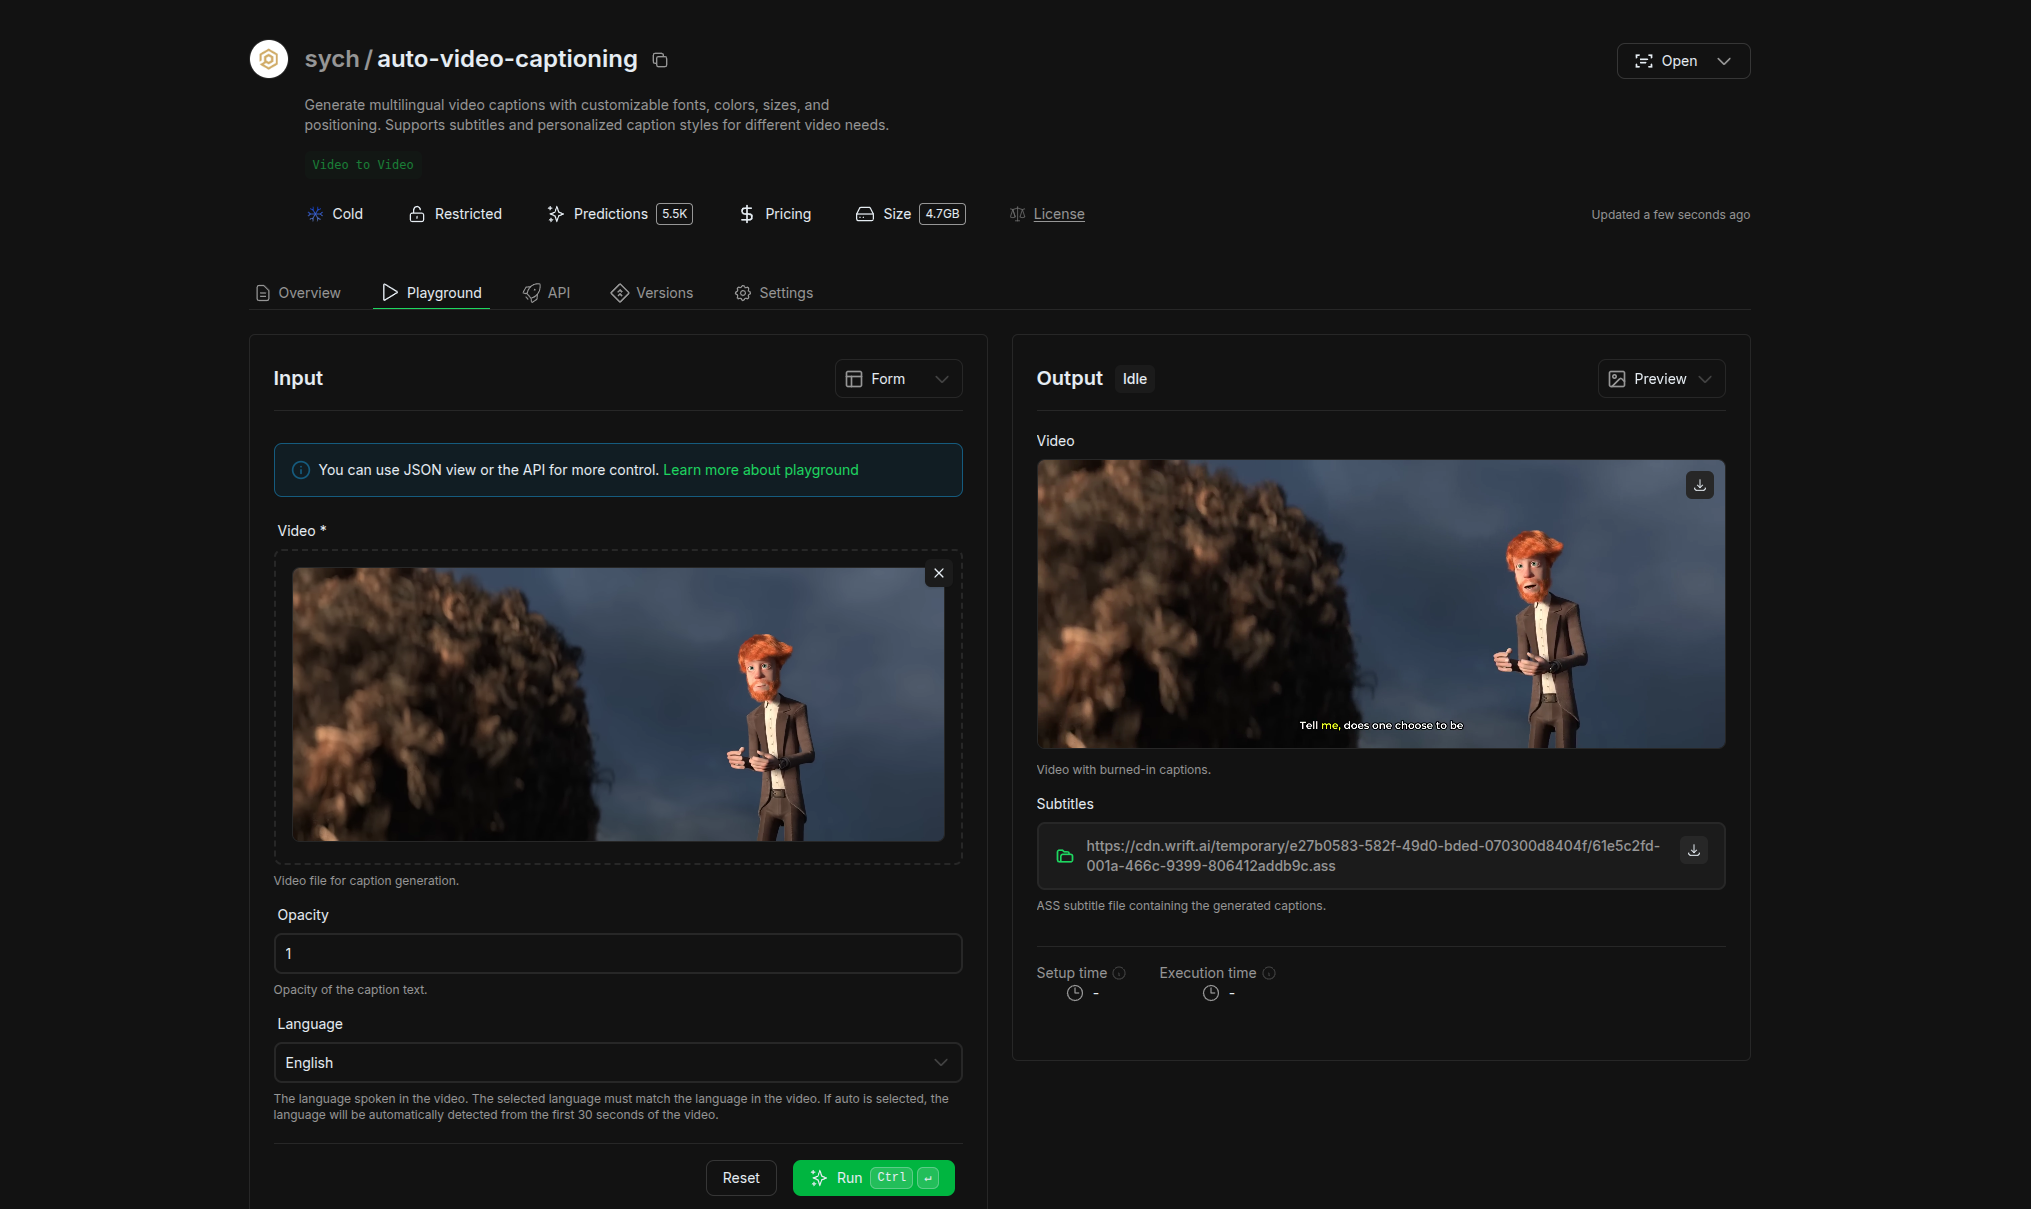The width and height of the screenshot is (2031, 1209).
Task: Click the input video thumbnail
Action: click(618, 704)
